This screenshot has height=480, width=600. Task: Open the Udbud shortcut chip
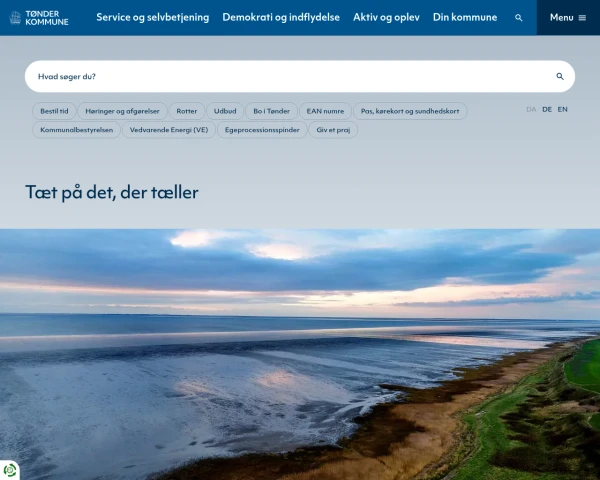225,111
